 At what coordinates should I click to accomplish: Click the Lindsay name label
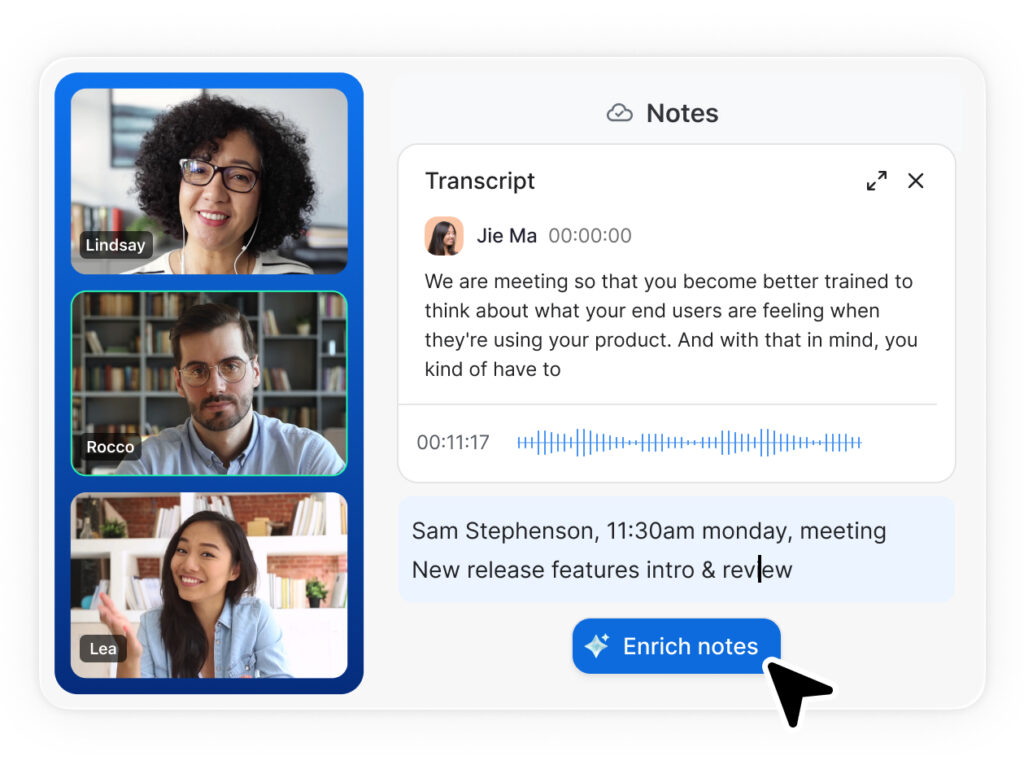coord(115,245)
